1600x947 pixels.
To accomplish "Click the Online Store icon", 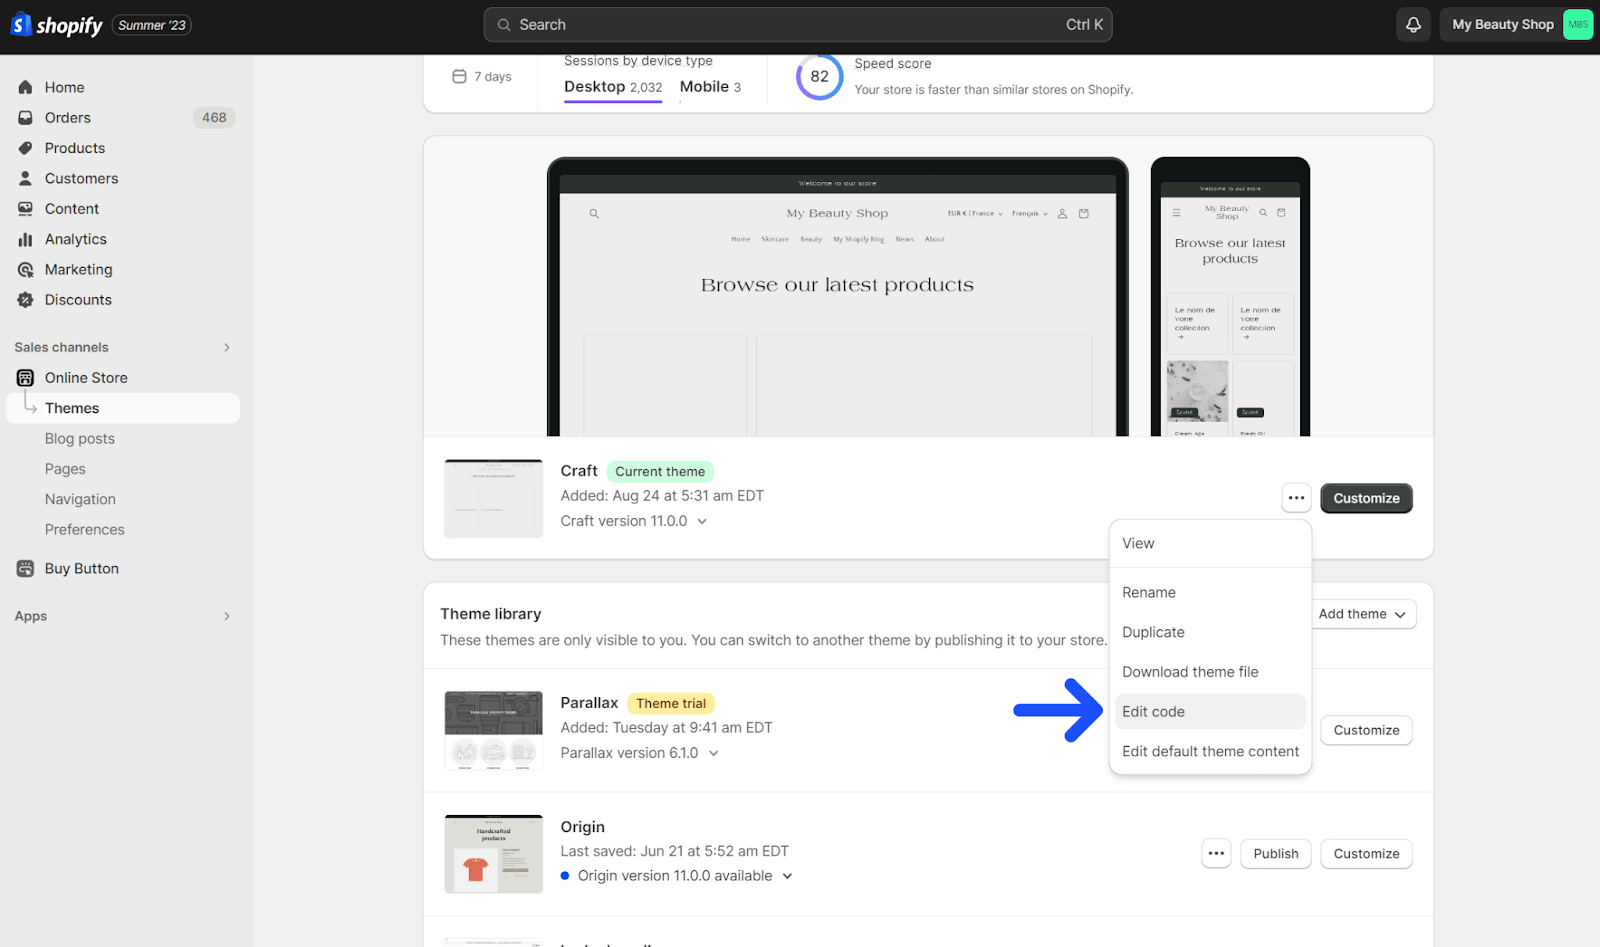I will point(26,378).
